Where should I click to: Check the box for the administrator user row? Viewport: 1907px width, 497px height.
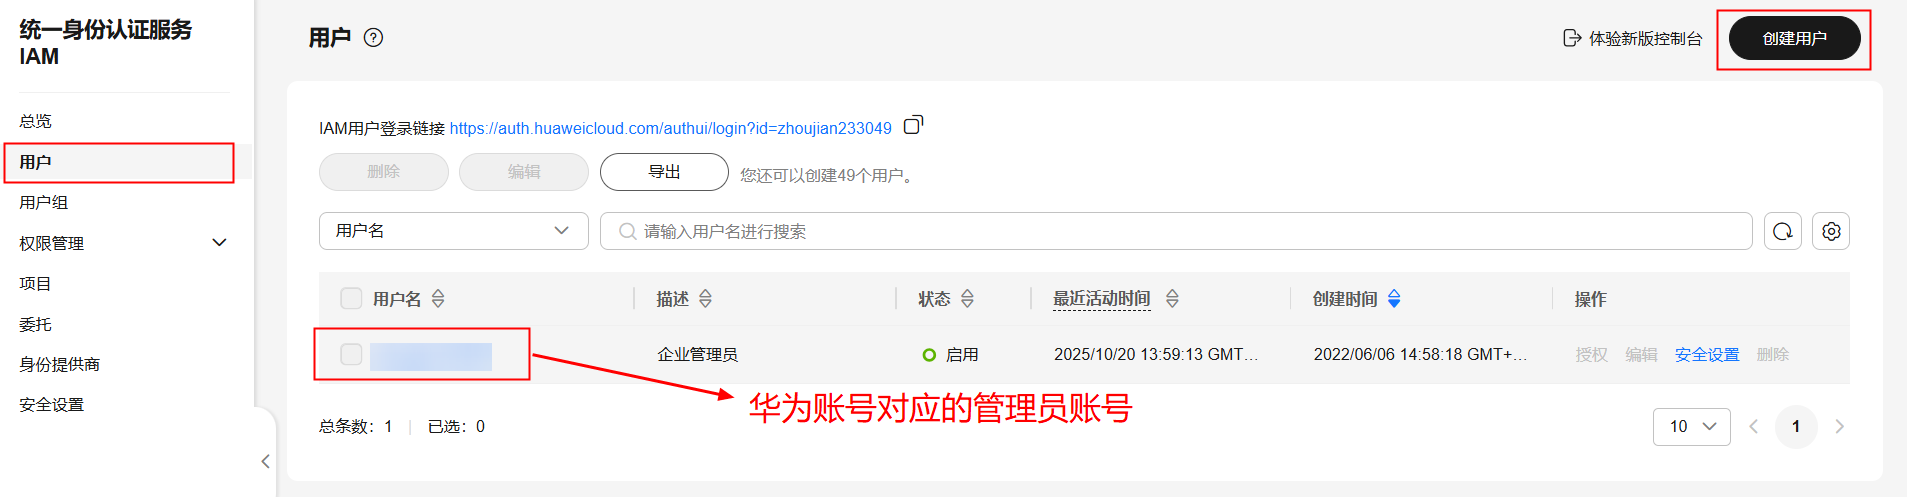[351, 354]
